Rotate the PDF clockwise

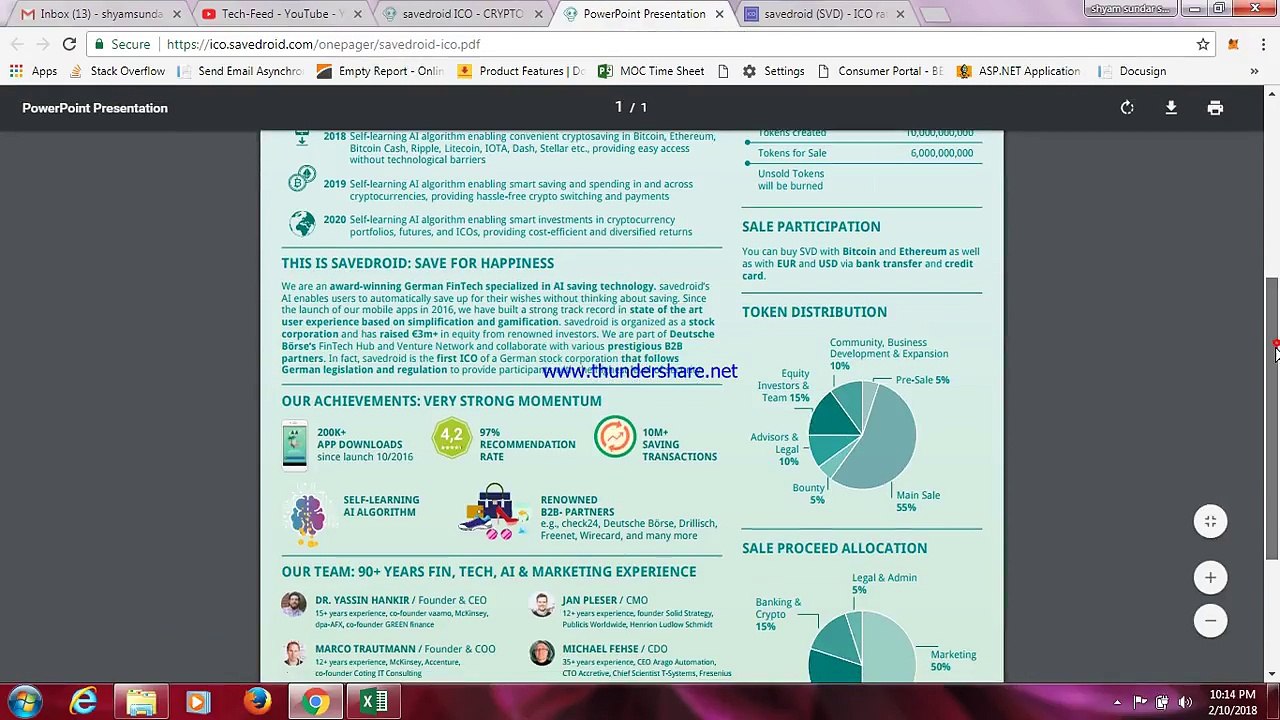pos(1127,108)
